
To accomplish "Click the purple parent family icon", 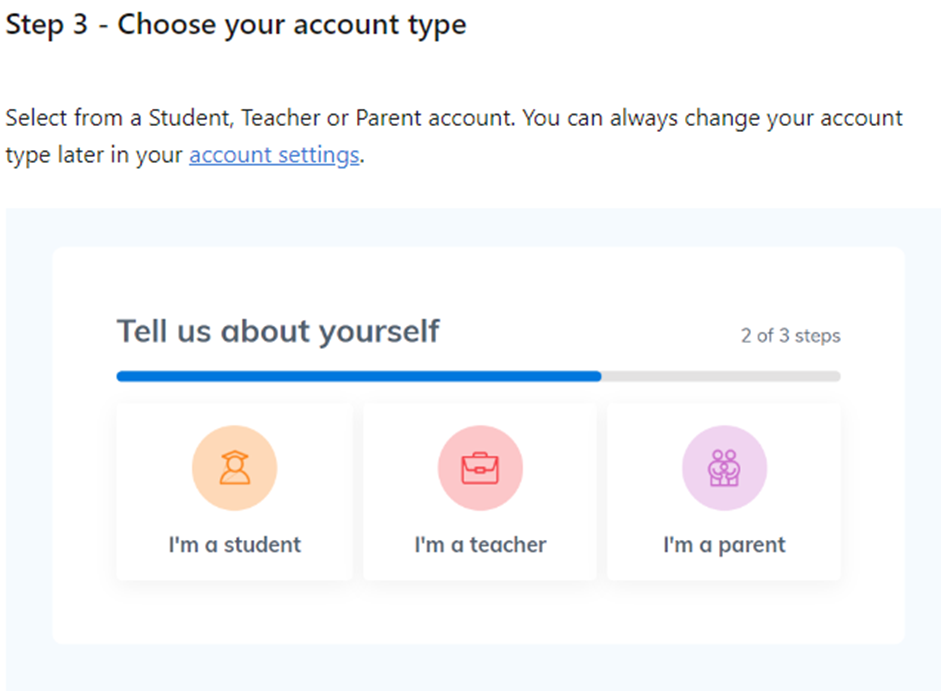I will (x=724, y=468).
